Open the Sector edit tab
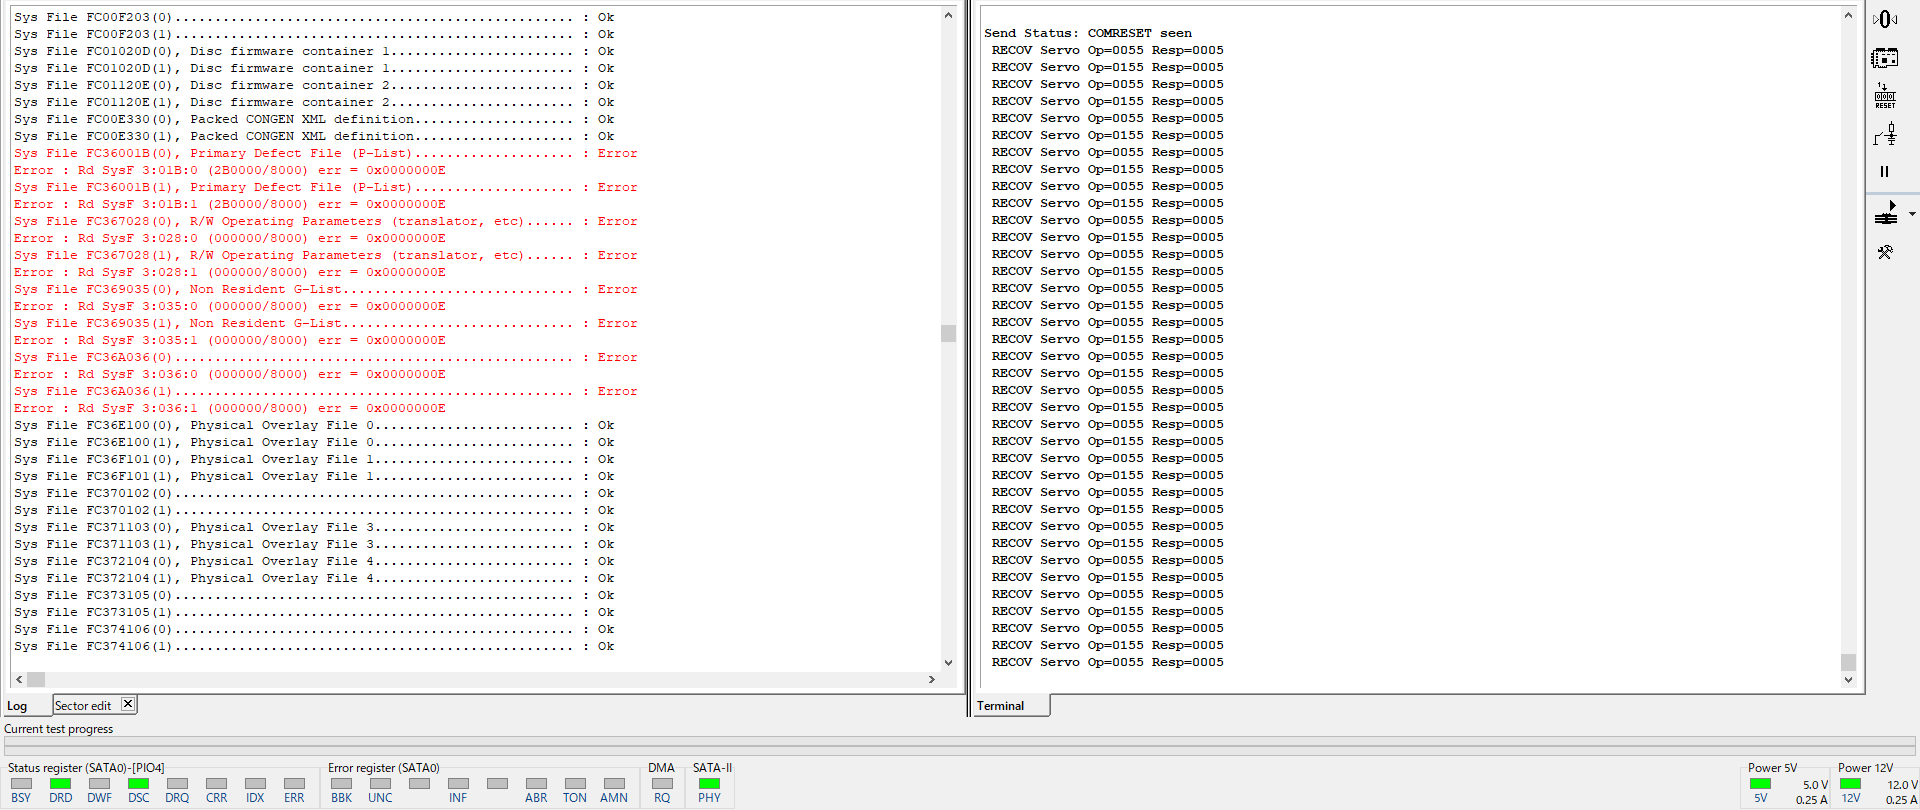Image resolution: width=1920 pixels, height=810 pixels. (84, 706)
